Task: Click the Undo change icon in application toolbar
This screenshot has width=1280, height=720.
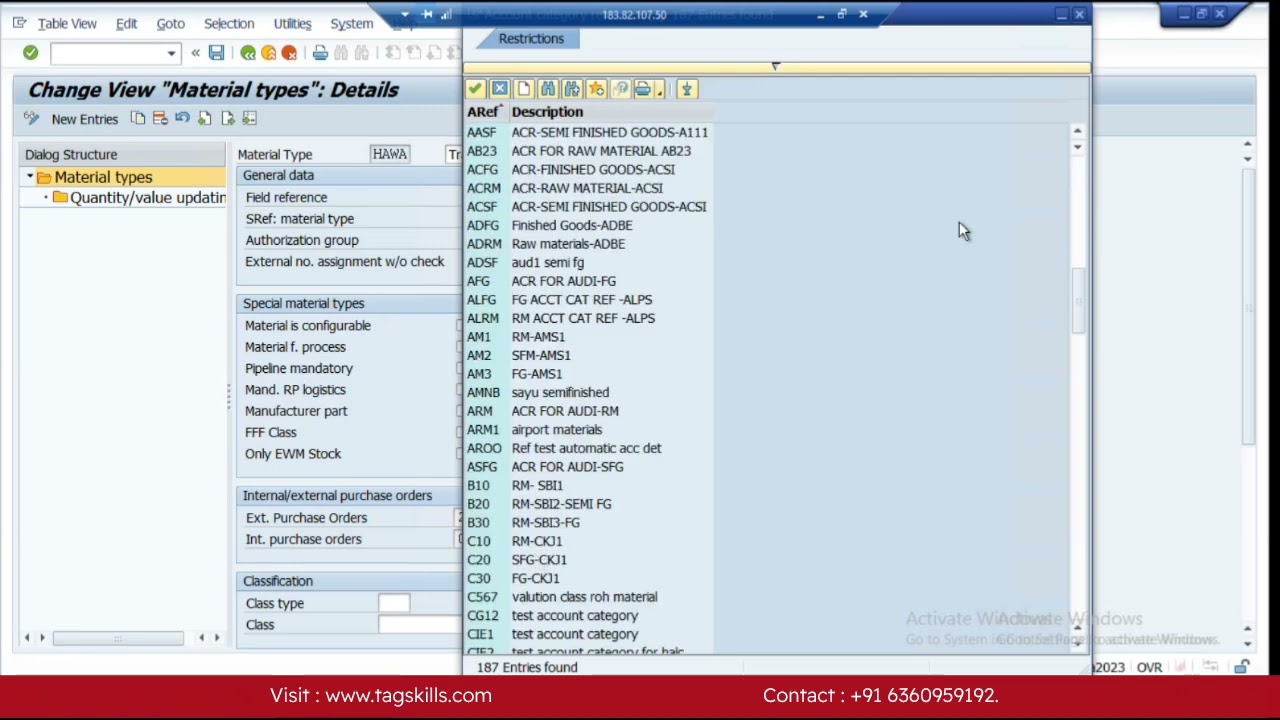Action: click(182, 119)
